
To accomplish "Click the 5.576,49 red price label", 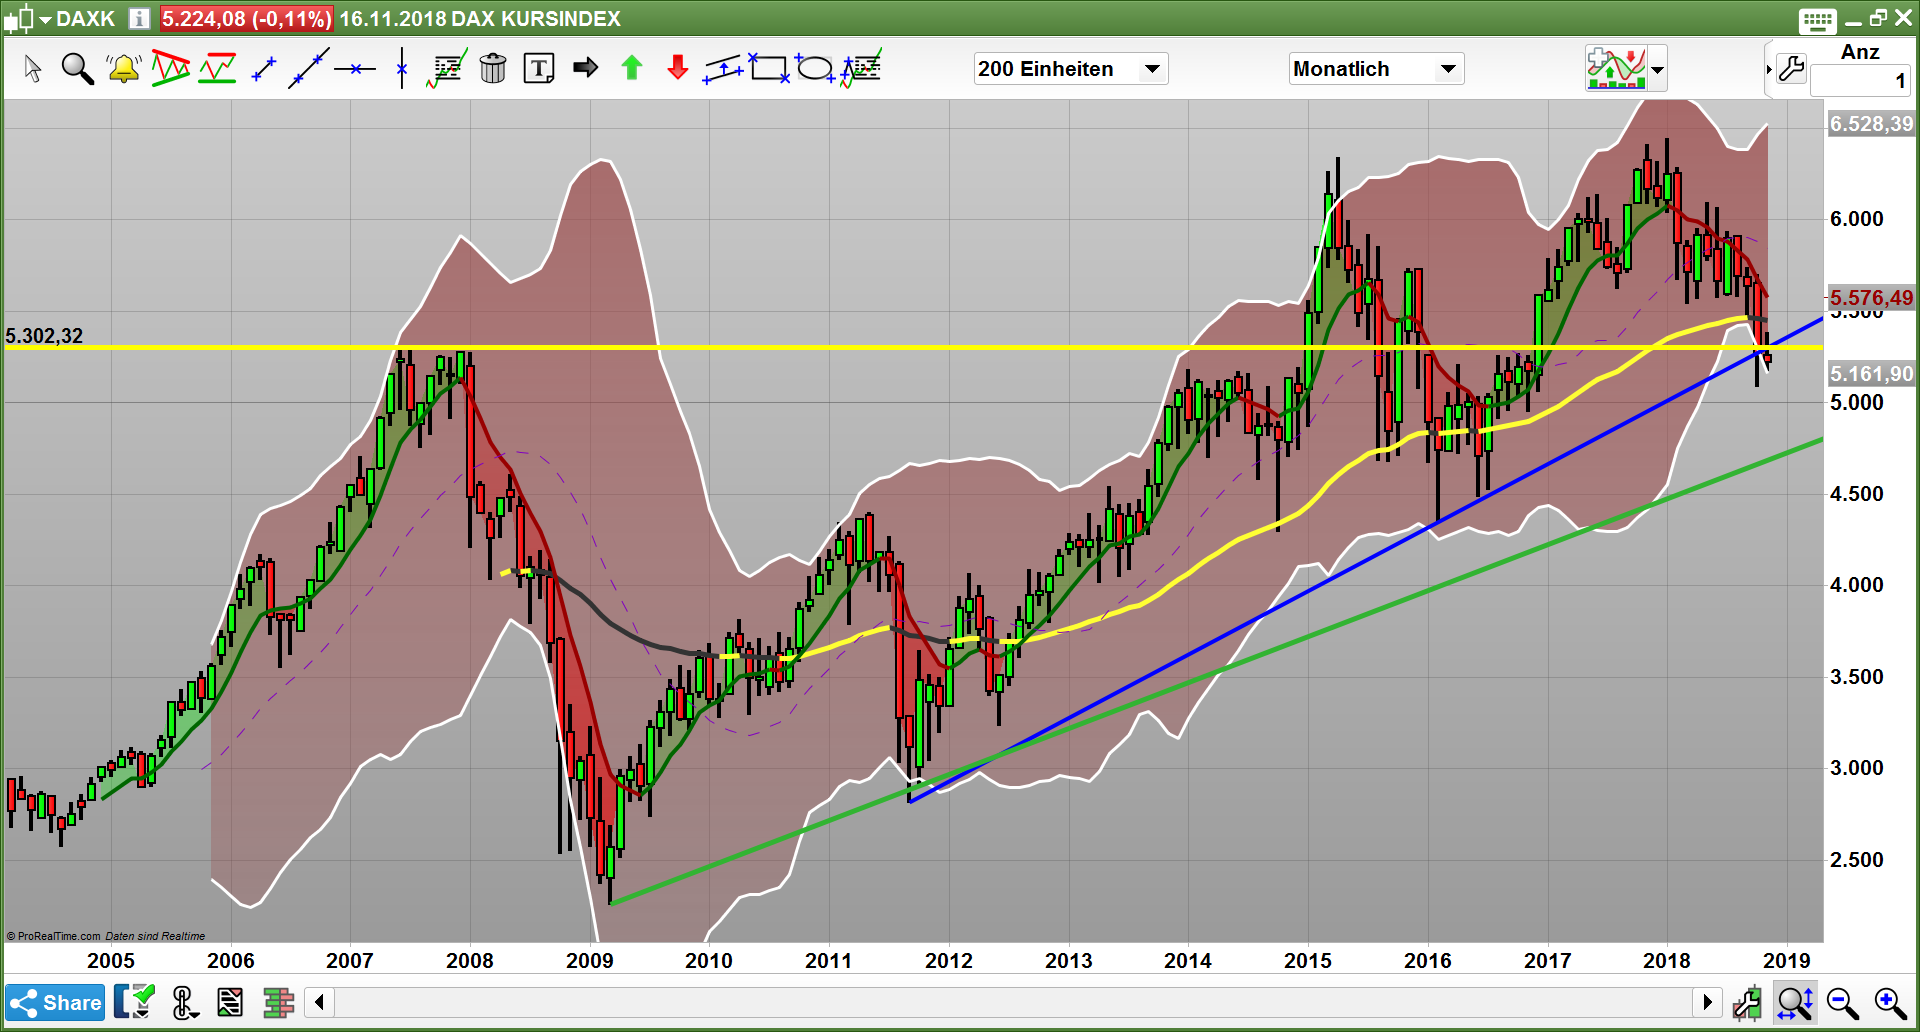I will click(x=1871, y=298).
